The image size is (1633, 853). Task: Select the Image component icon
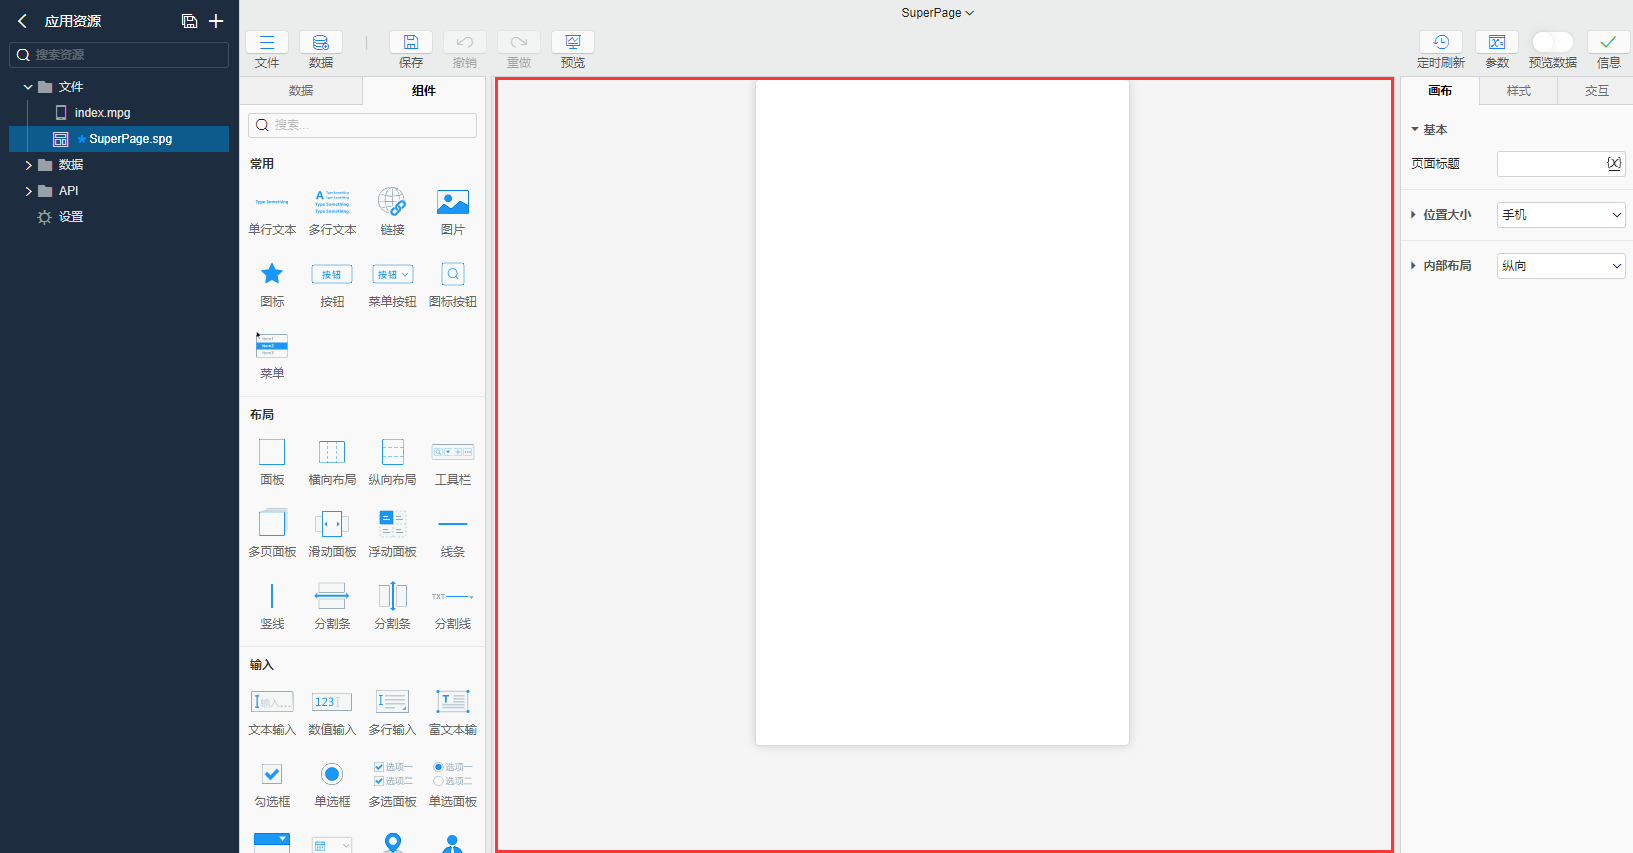click(452, 203)
